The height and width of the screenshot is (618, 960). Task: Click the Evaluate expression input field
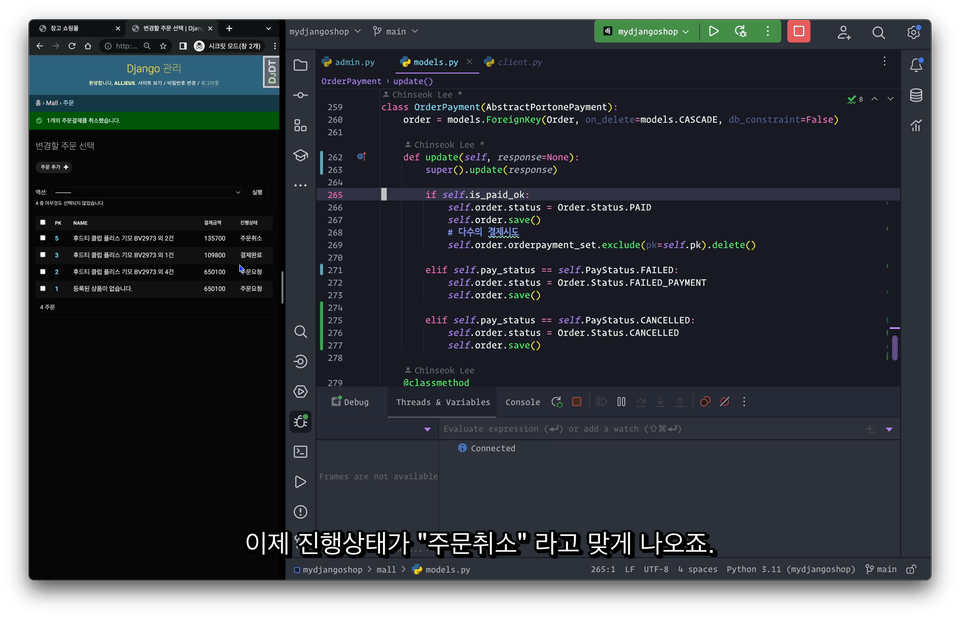[x=649, y=429]
